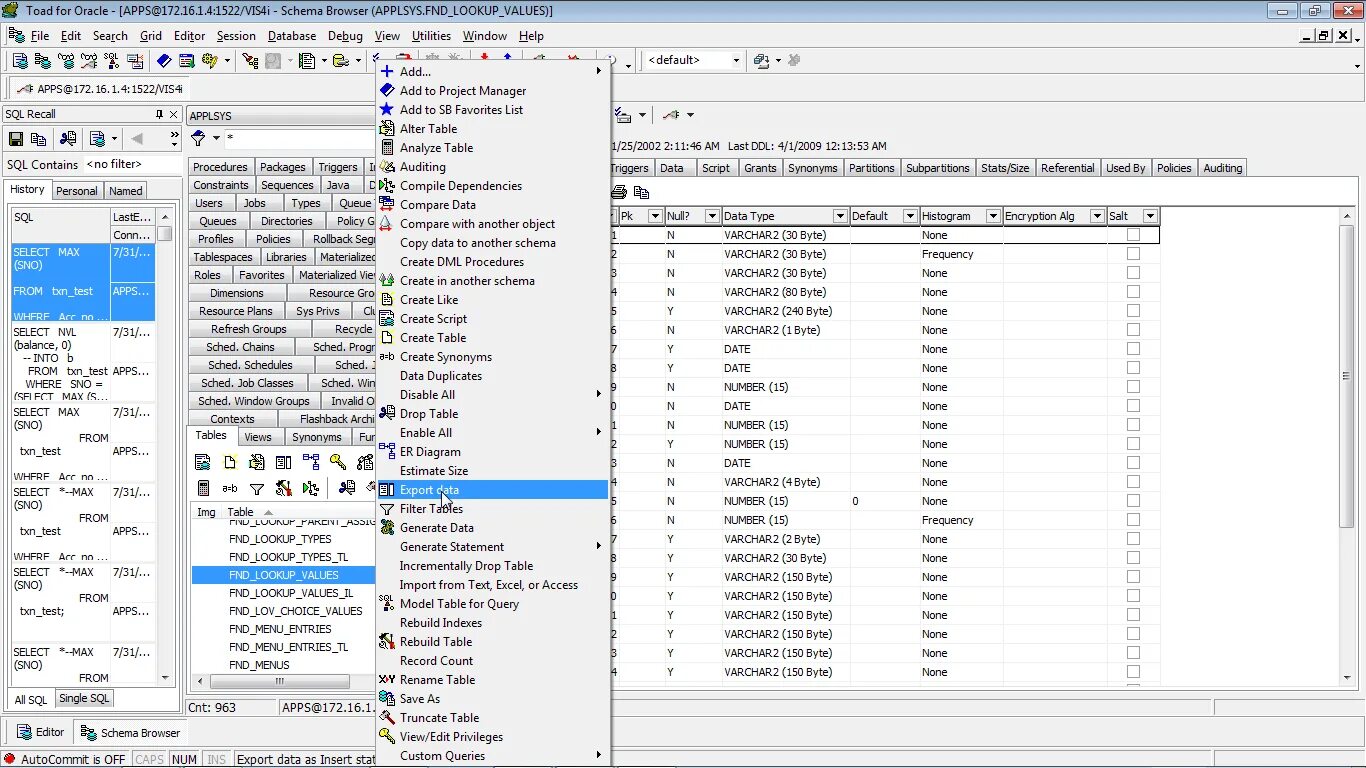This screenshot has width=1366, height=768.
Task: Click the Sched. Job Classes button
Action: (247, 383)
